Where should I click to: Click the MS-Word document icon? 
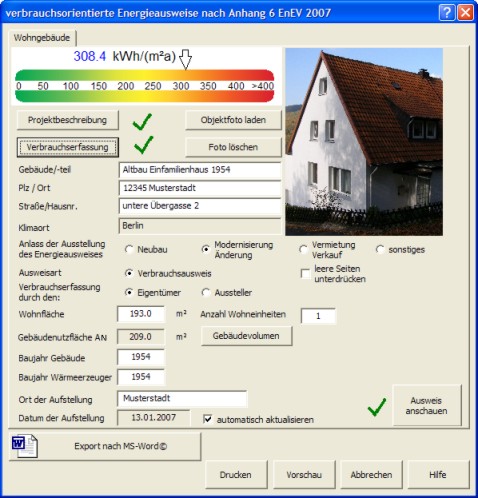[x=24, y=446]
